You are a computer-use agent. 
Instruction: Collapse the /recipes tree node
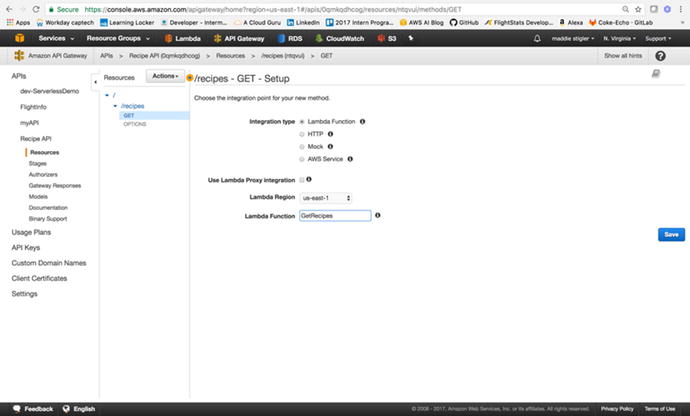115,106
